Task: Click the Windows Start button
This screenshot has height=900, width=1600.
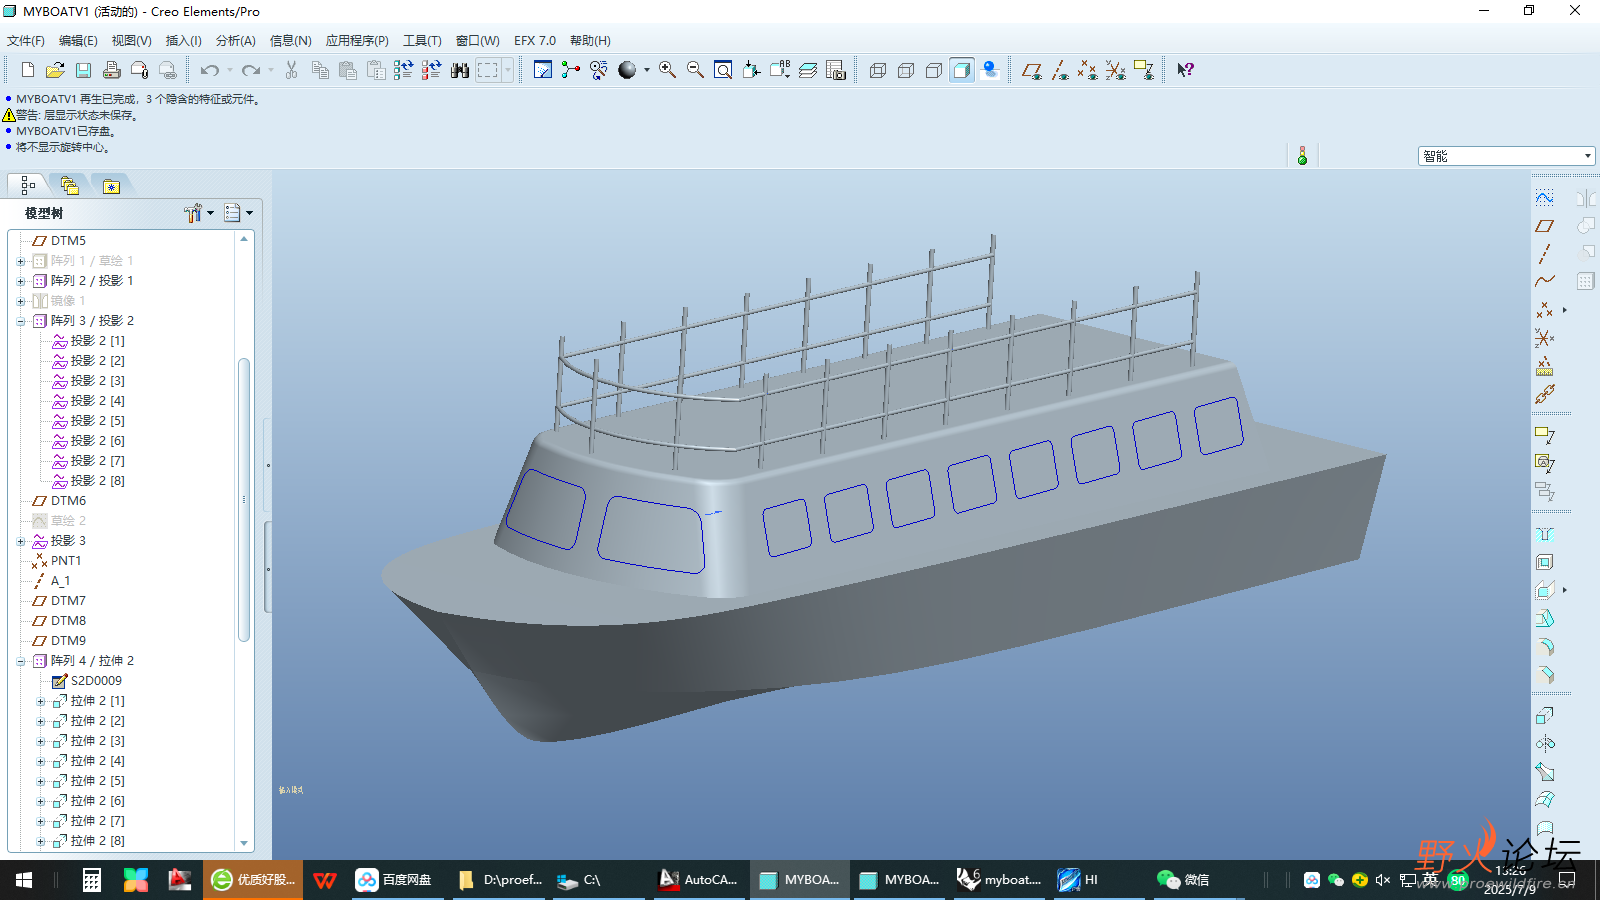Action: pyautogui.click(x=24, y=880)
